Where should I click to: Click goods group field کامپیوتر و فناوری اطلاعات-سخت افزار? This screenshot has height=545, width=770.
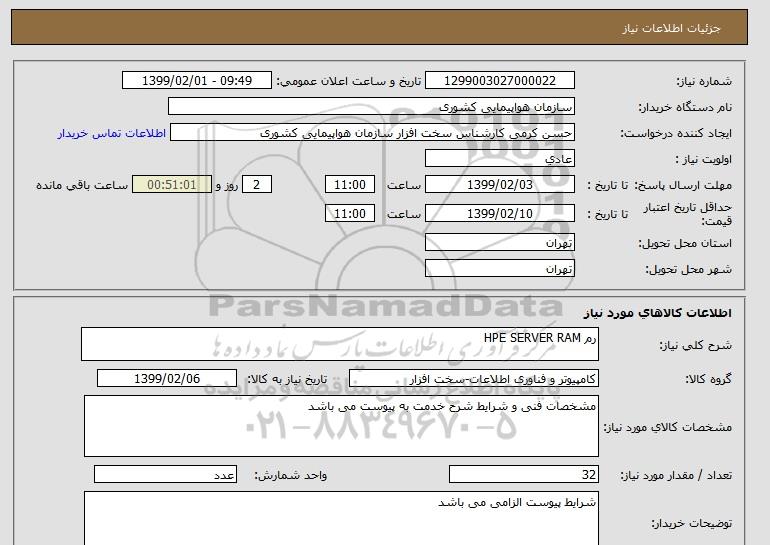point(474,379)
